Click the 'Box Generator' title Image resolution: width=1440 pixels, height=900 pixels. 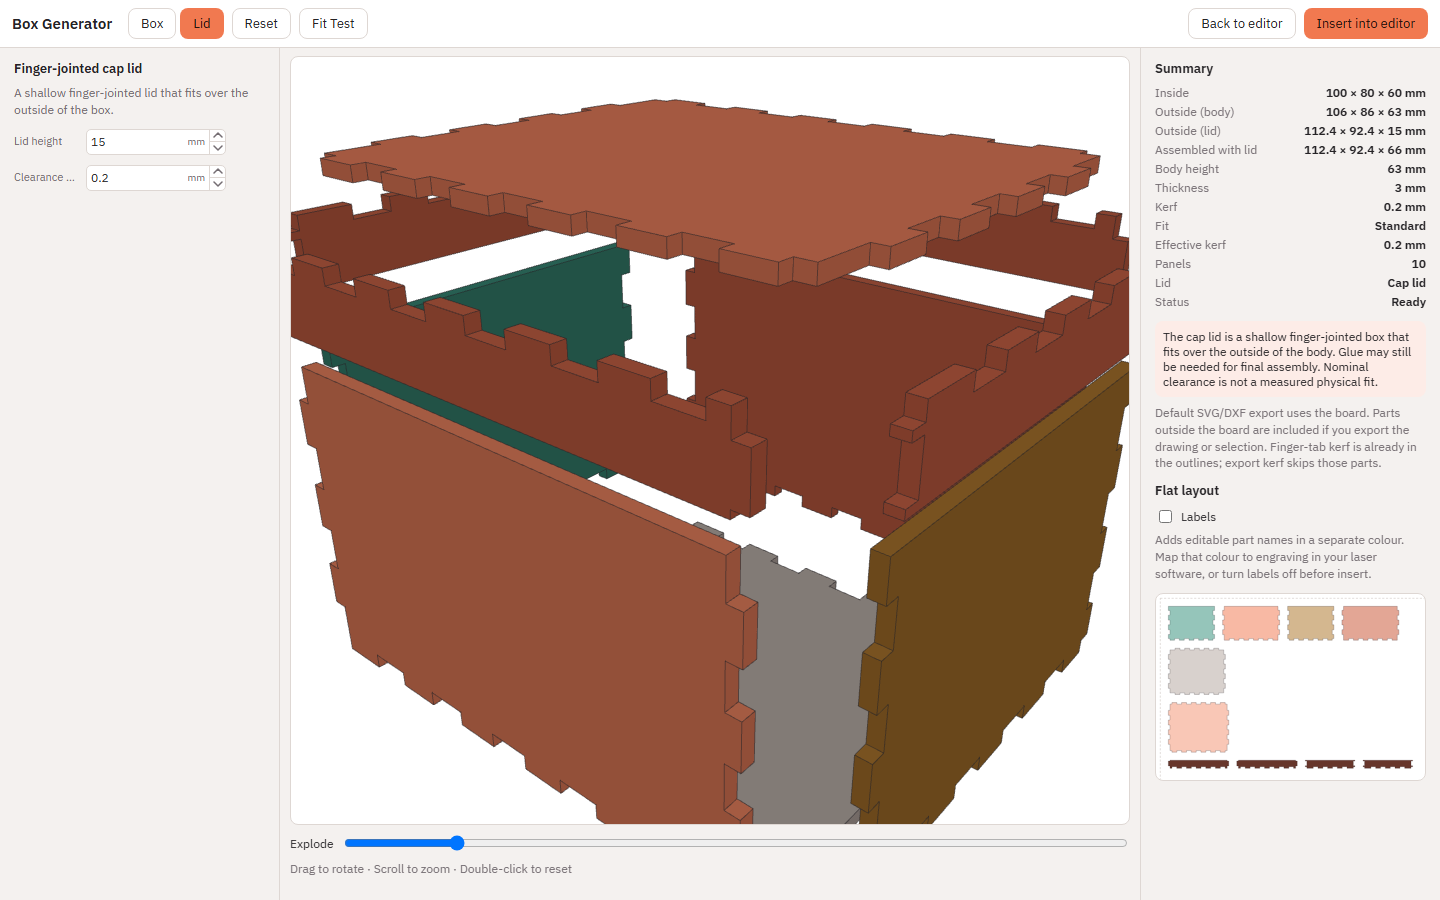(62, 24)
